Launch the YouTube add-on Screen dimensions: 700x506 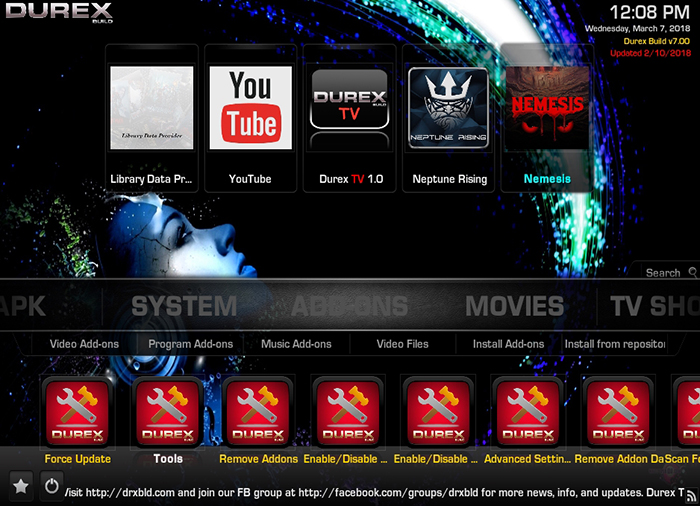pyautogui.click(x=250, y=118)
